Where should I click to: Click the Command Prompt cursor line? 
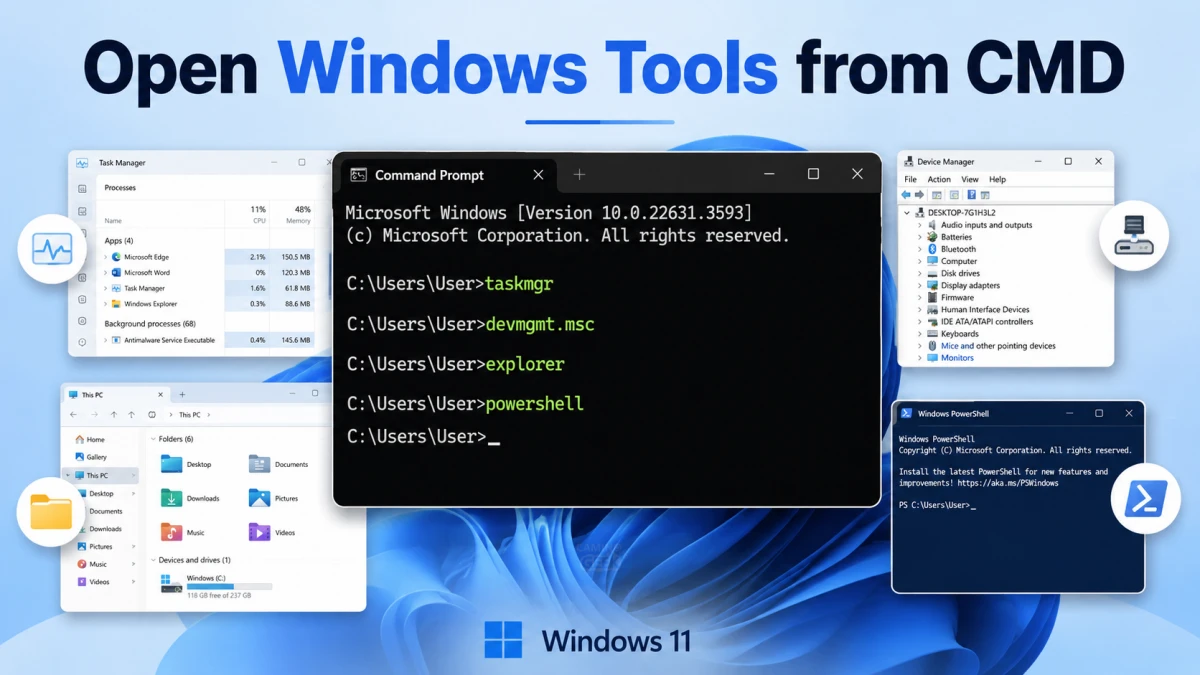tap(423, 437)
